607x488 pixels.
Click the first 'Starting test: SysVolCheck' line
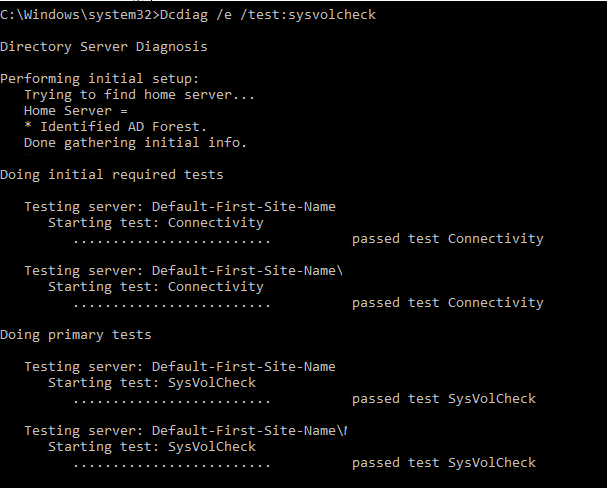click(x=152, y=383)
